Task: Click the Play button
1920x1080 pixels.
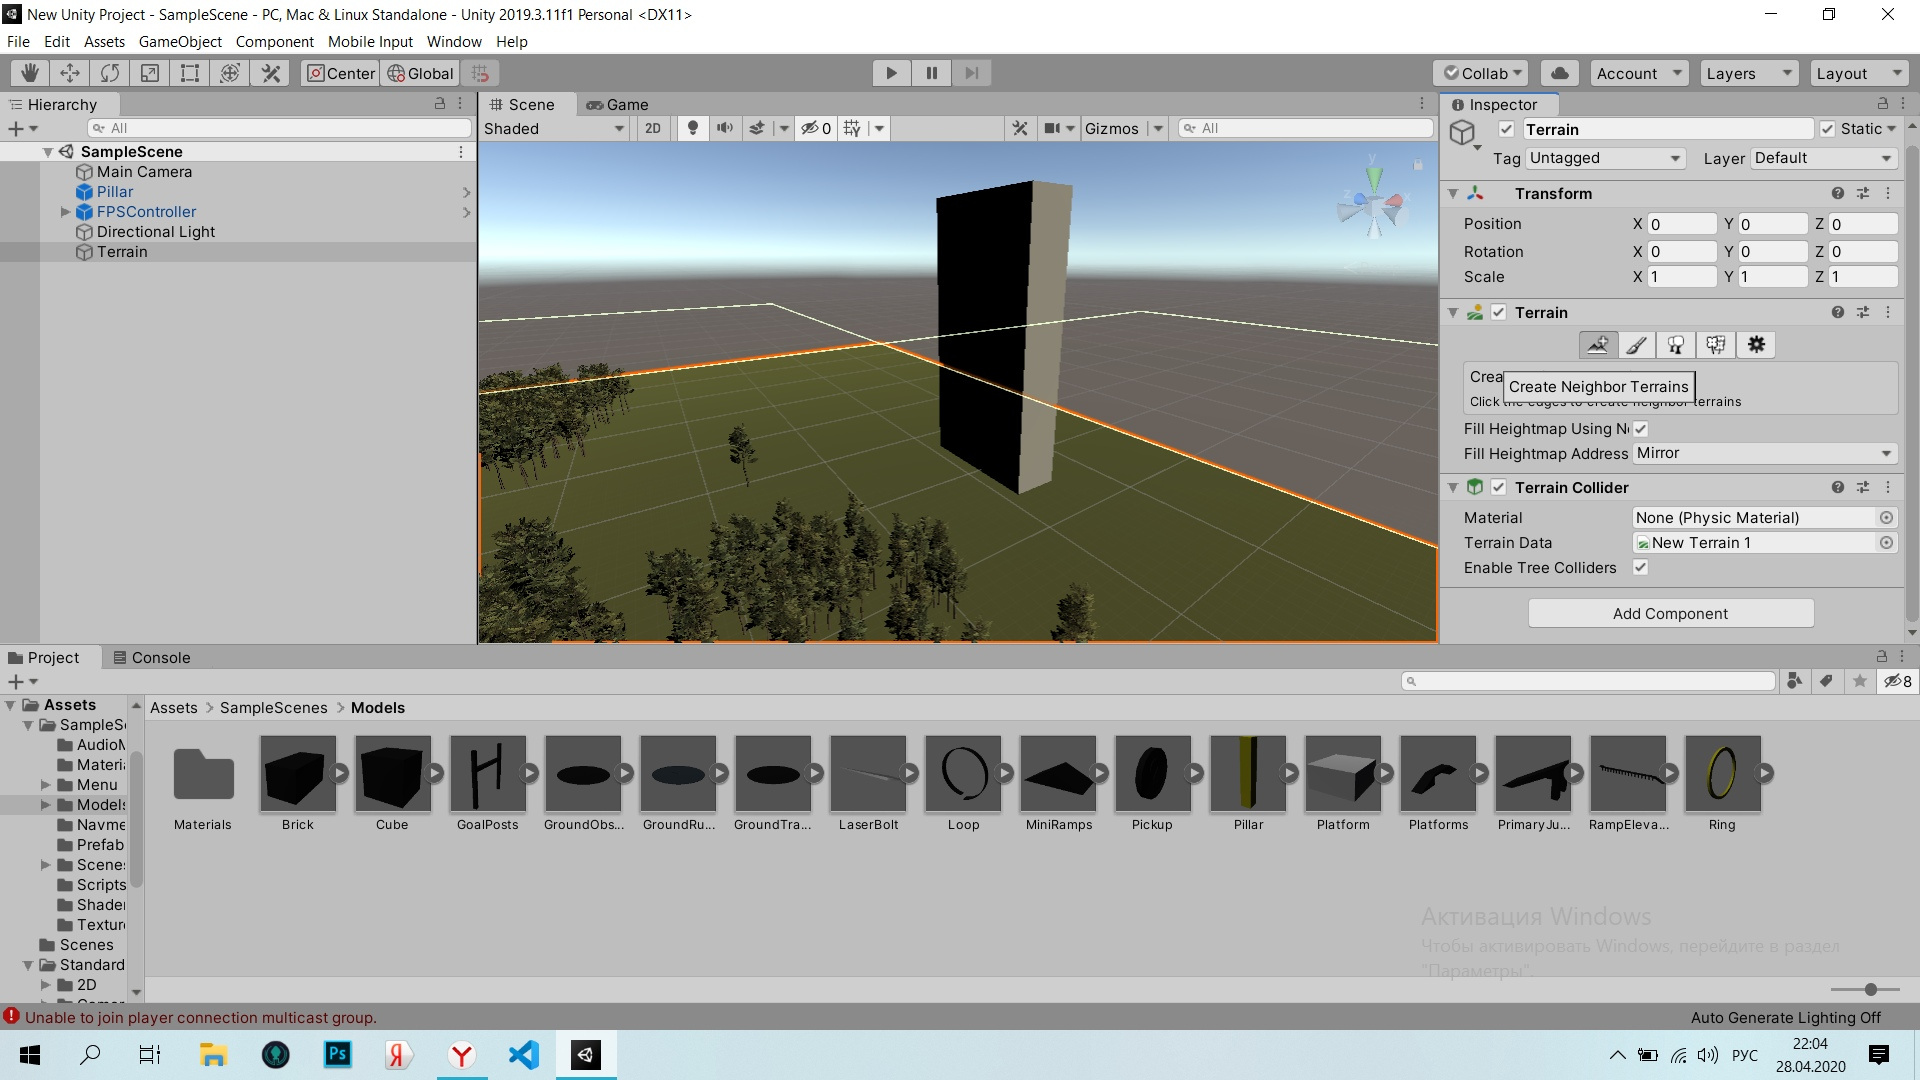Action: point(891,73)
